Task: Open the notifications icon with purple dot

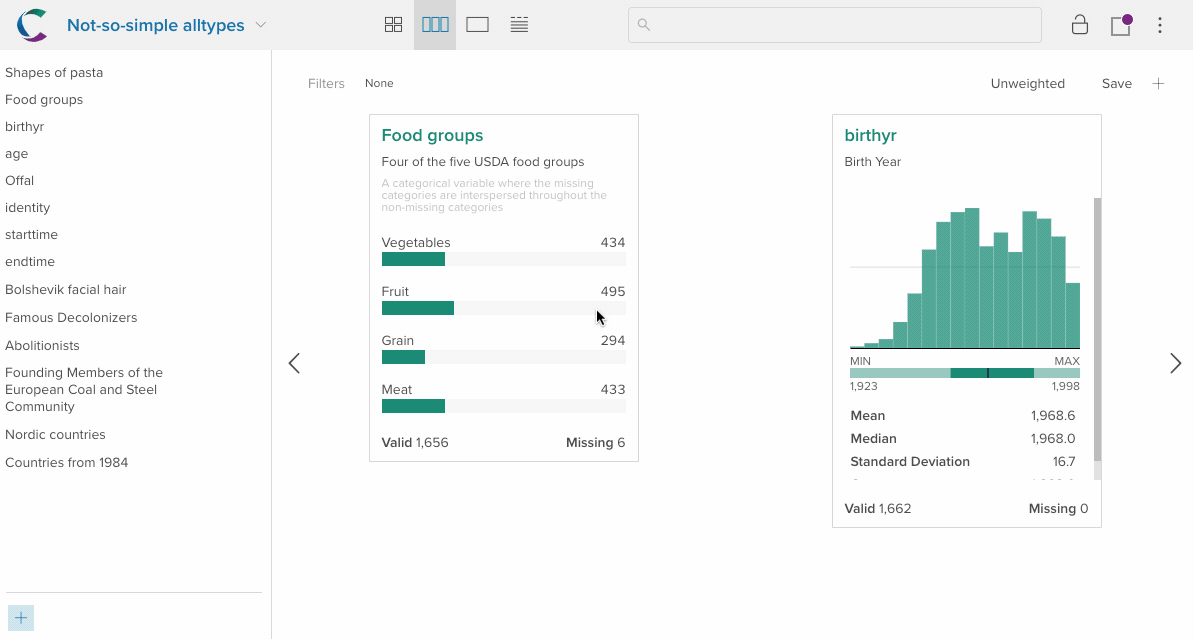Action: point(1120,25)
